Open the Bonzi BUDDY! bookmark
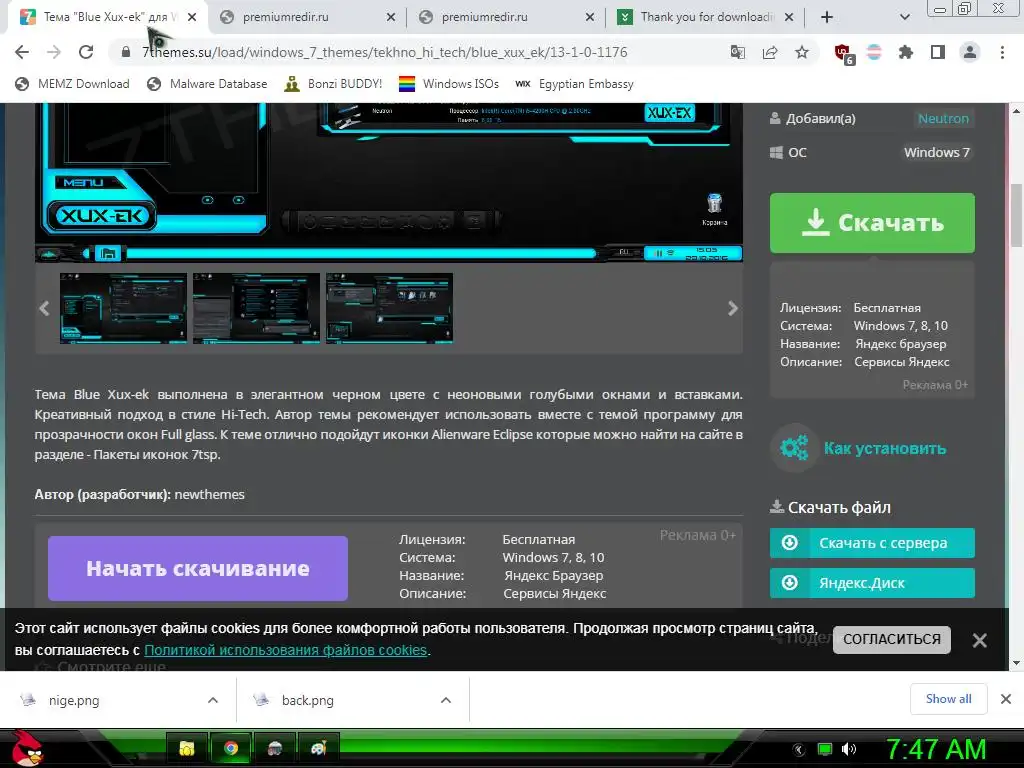Viewport: 1024px width, 768px height. click(x=334, y=84)
